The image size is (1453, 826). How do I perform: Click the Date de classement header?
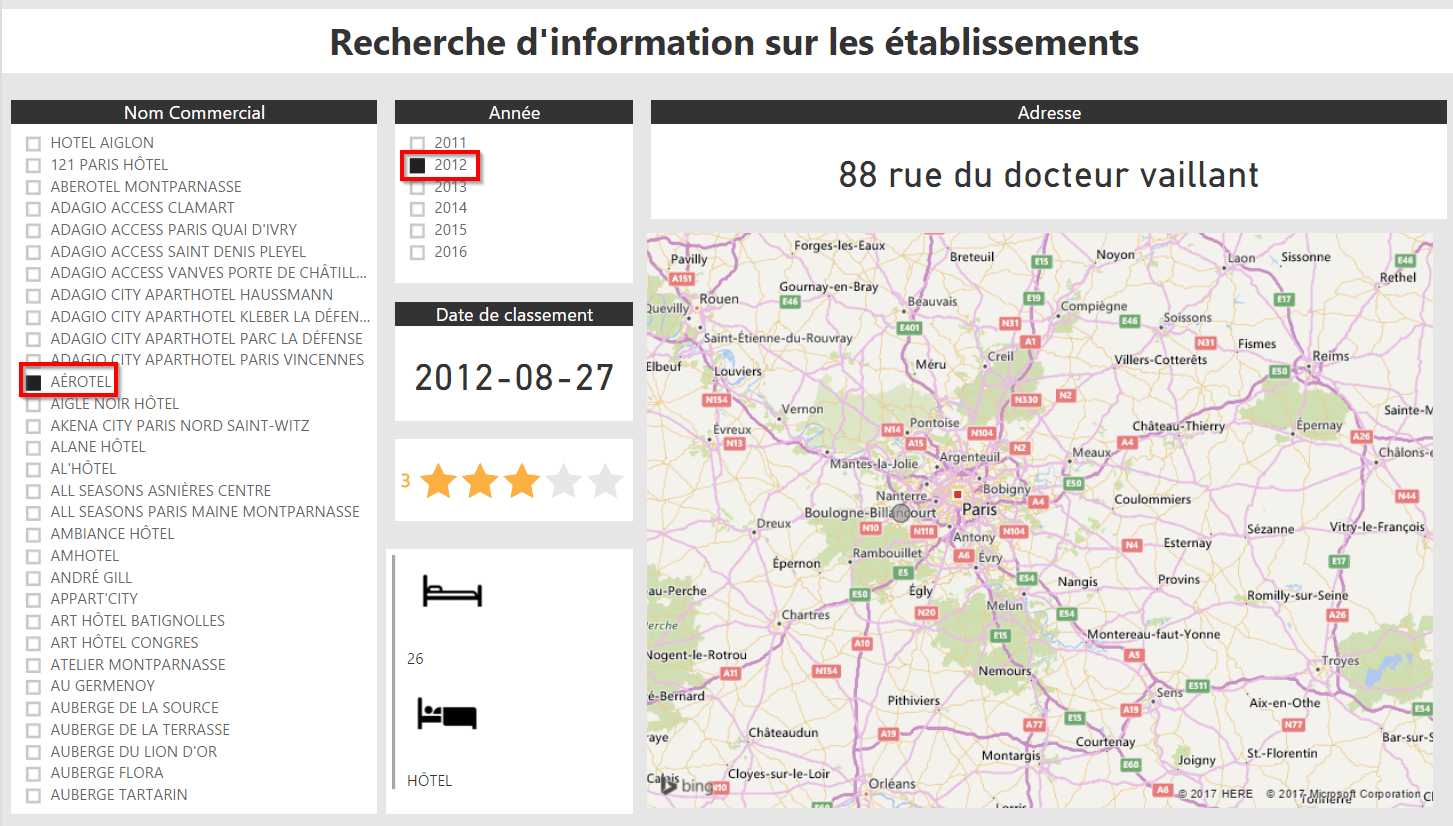click(x=514, y=315)
